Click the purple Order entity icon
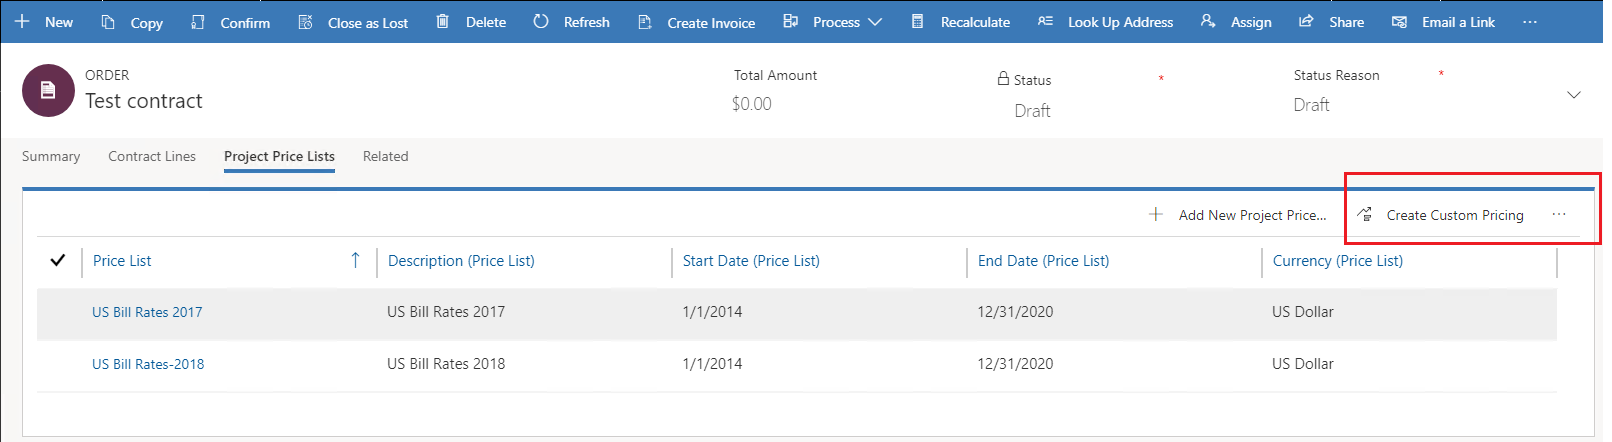Image resolution: width=1612 pixels, height=442 pixels. point(48,90)
